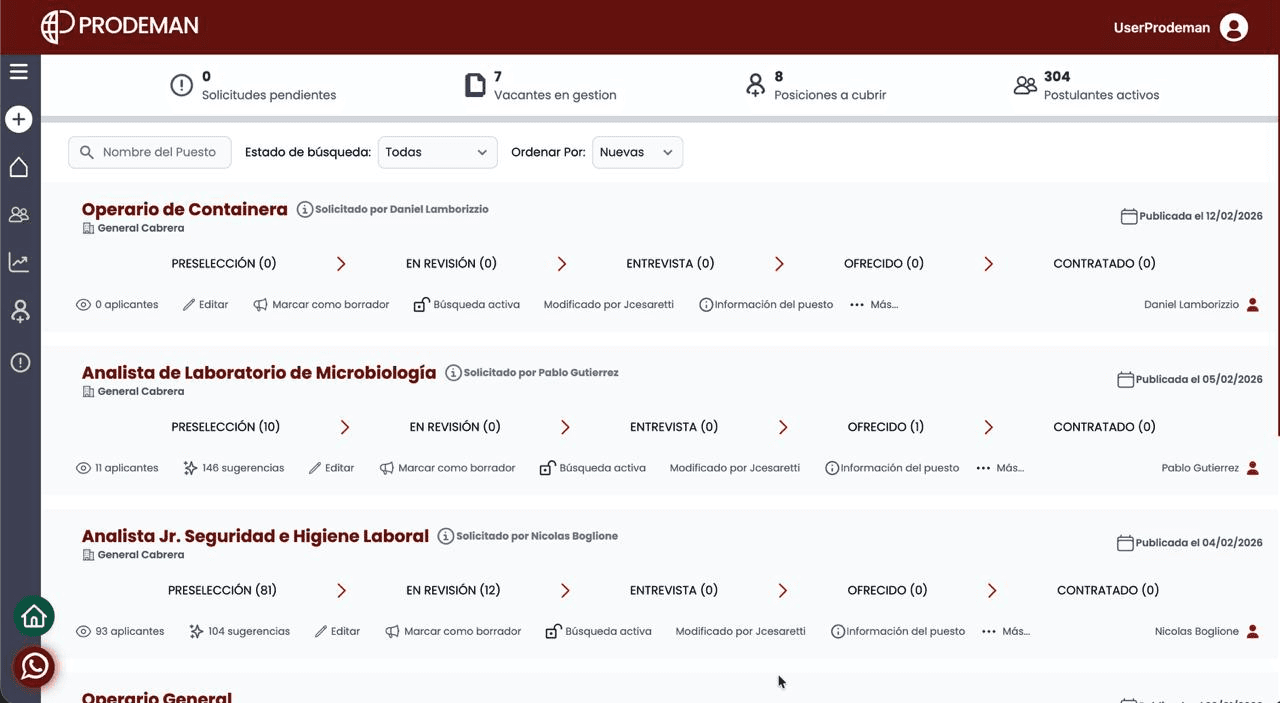Expand Más… options for Analista de Laboratorio
This screenshot has height=703, width=1280.
[999, 467]
